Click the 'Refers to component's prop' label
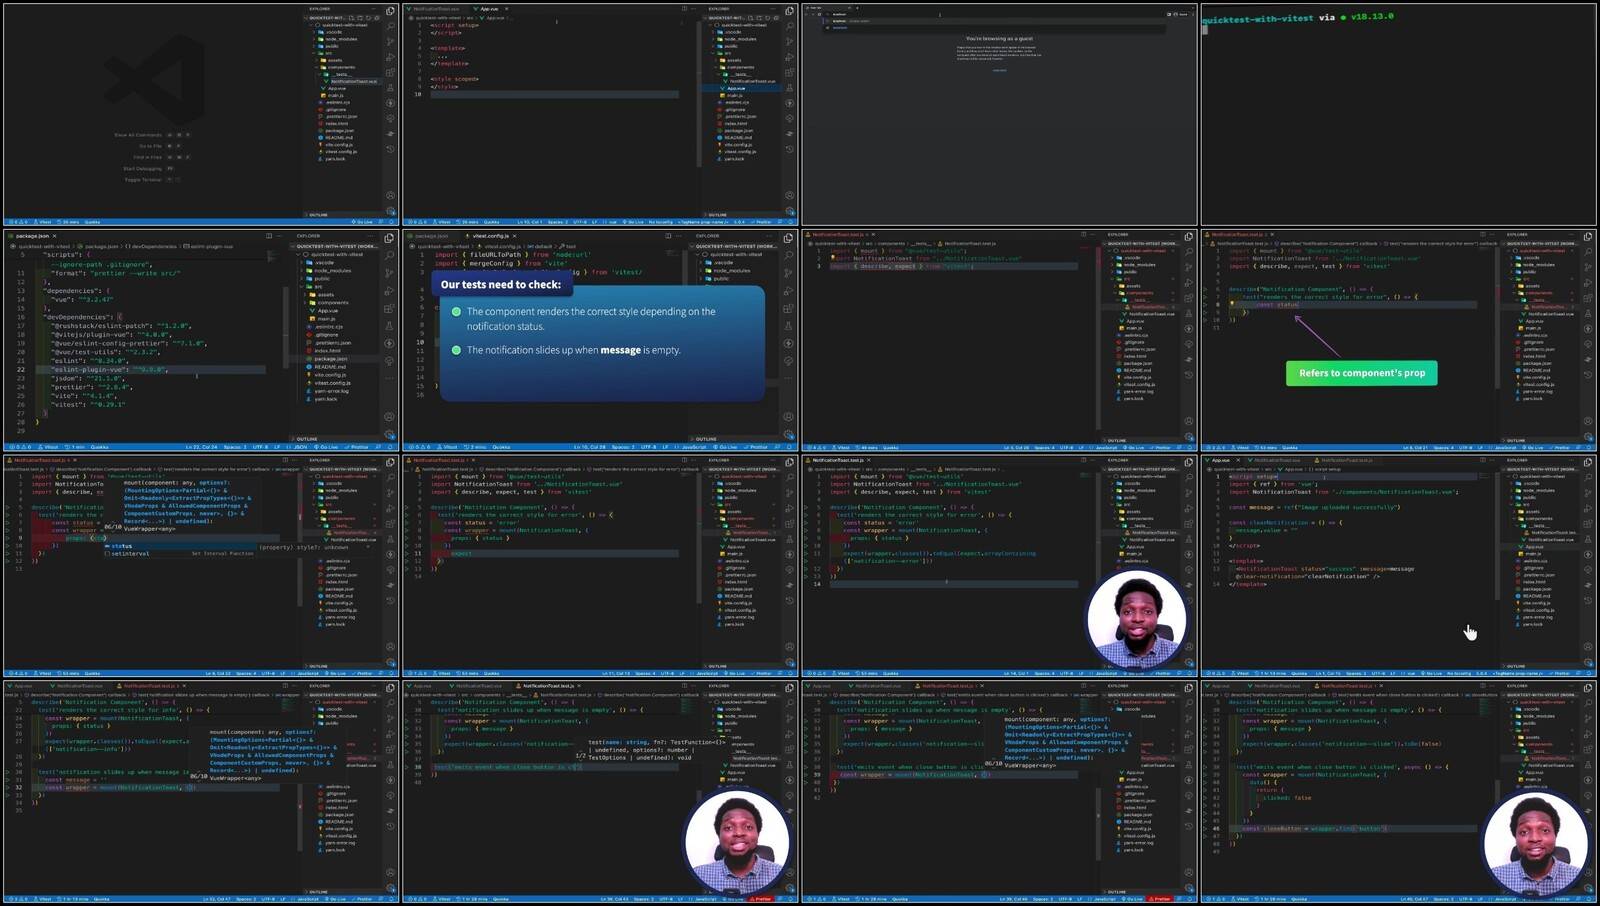Viewport: 1600px width, 906px height. click(1361, 373)
